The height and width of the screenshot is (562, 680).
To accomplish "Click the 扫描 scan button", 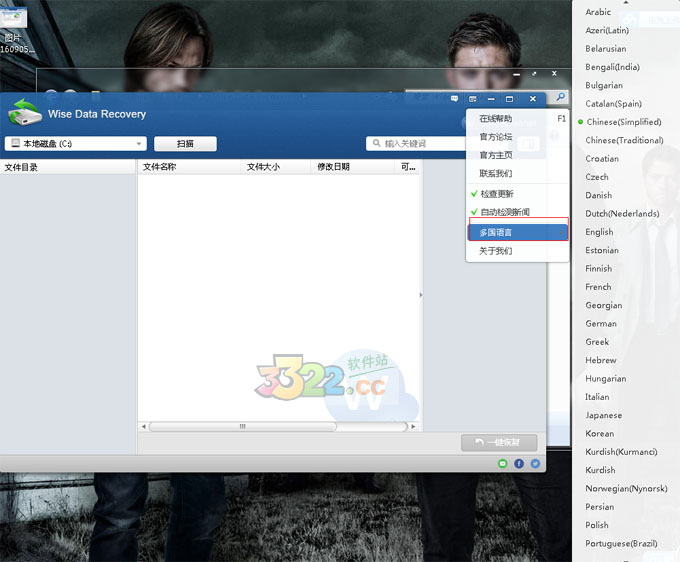I will (184, 144).
